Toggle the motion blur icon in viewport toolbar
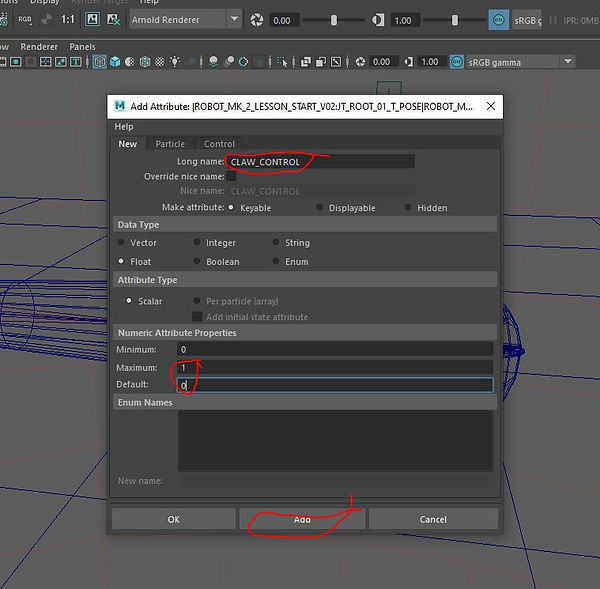This screenshot has width=600, height=589. [x=229, y=62]
